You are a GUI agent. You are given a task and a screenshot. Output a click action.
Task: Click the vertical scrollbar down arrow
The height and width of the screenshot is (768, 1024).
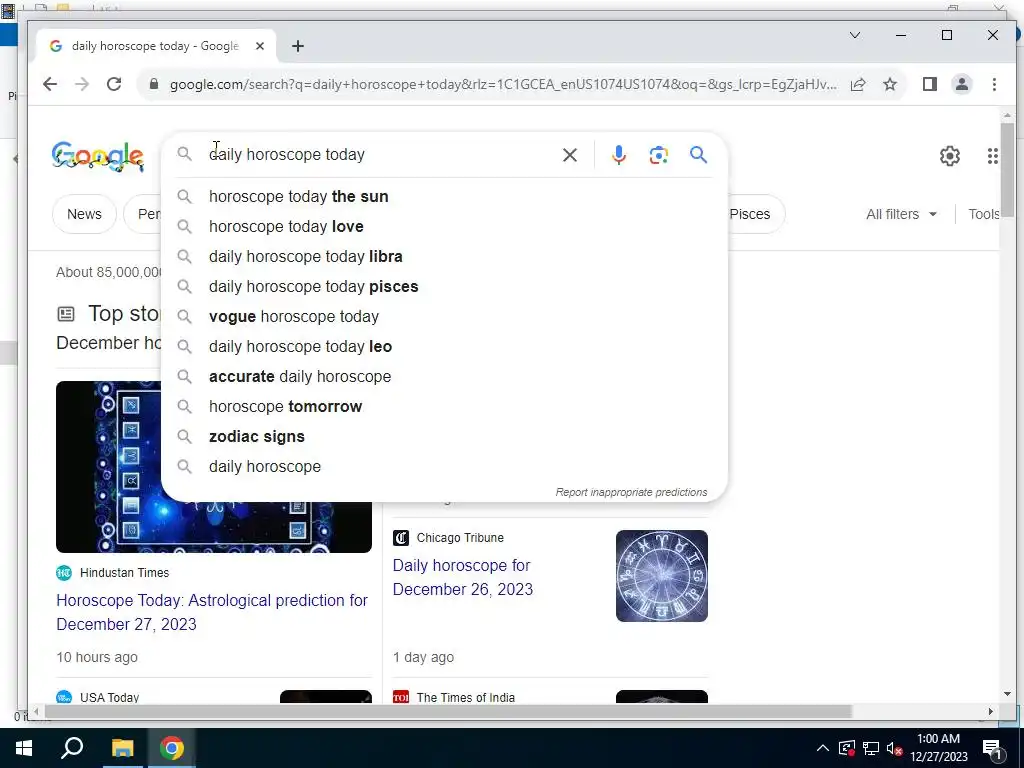(x=1006, y=694)
